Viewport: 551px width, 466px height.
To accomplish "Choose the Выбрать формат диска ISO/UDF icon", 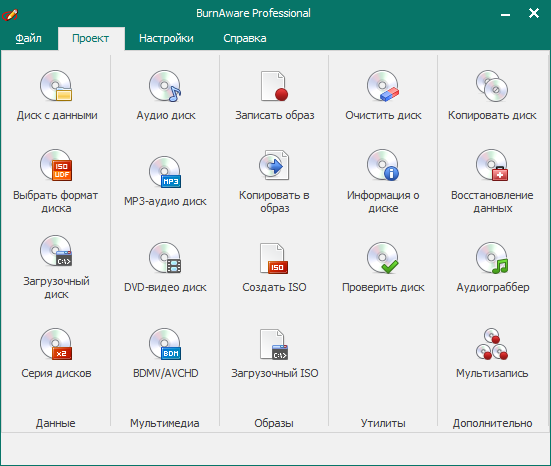I will [56, 165].
